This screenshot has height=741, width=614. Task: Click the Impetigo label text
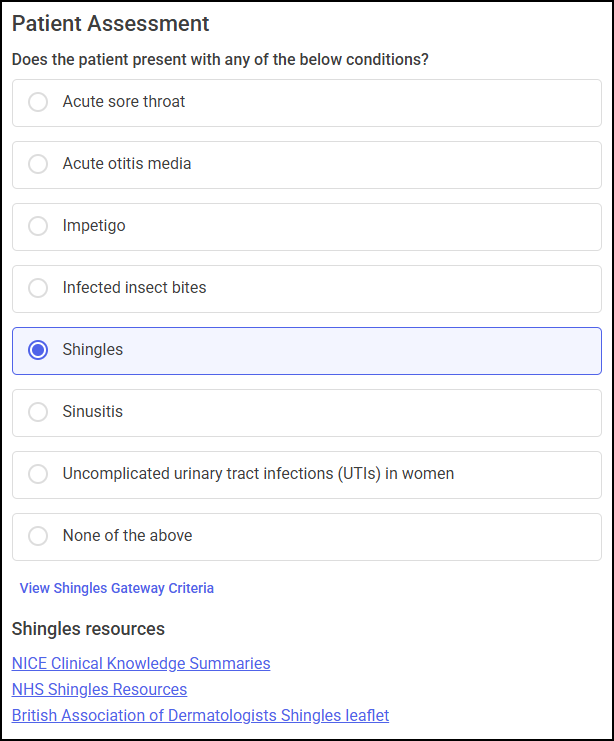94,226
